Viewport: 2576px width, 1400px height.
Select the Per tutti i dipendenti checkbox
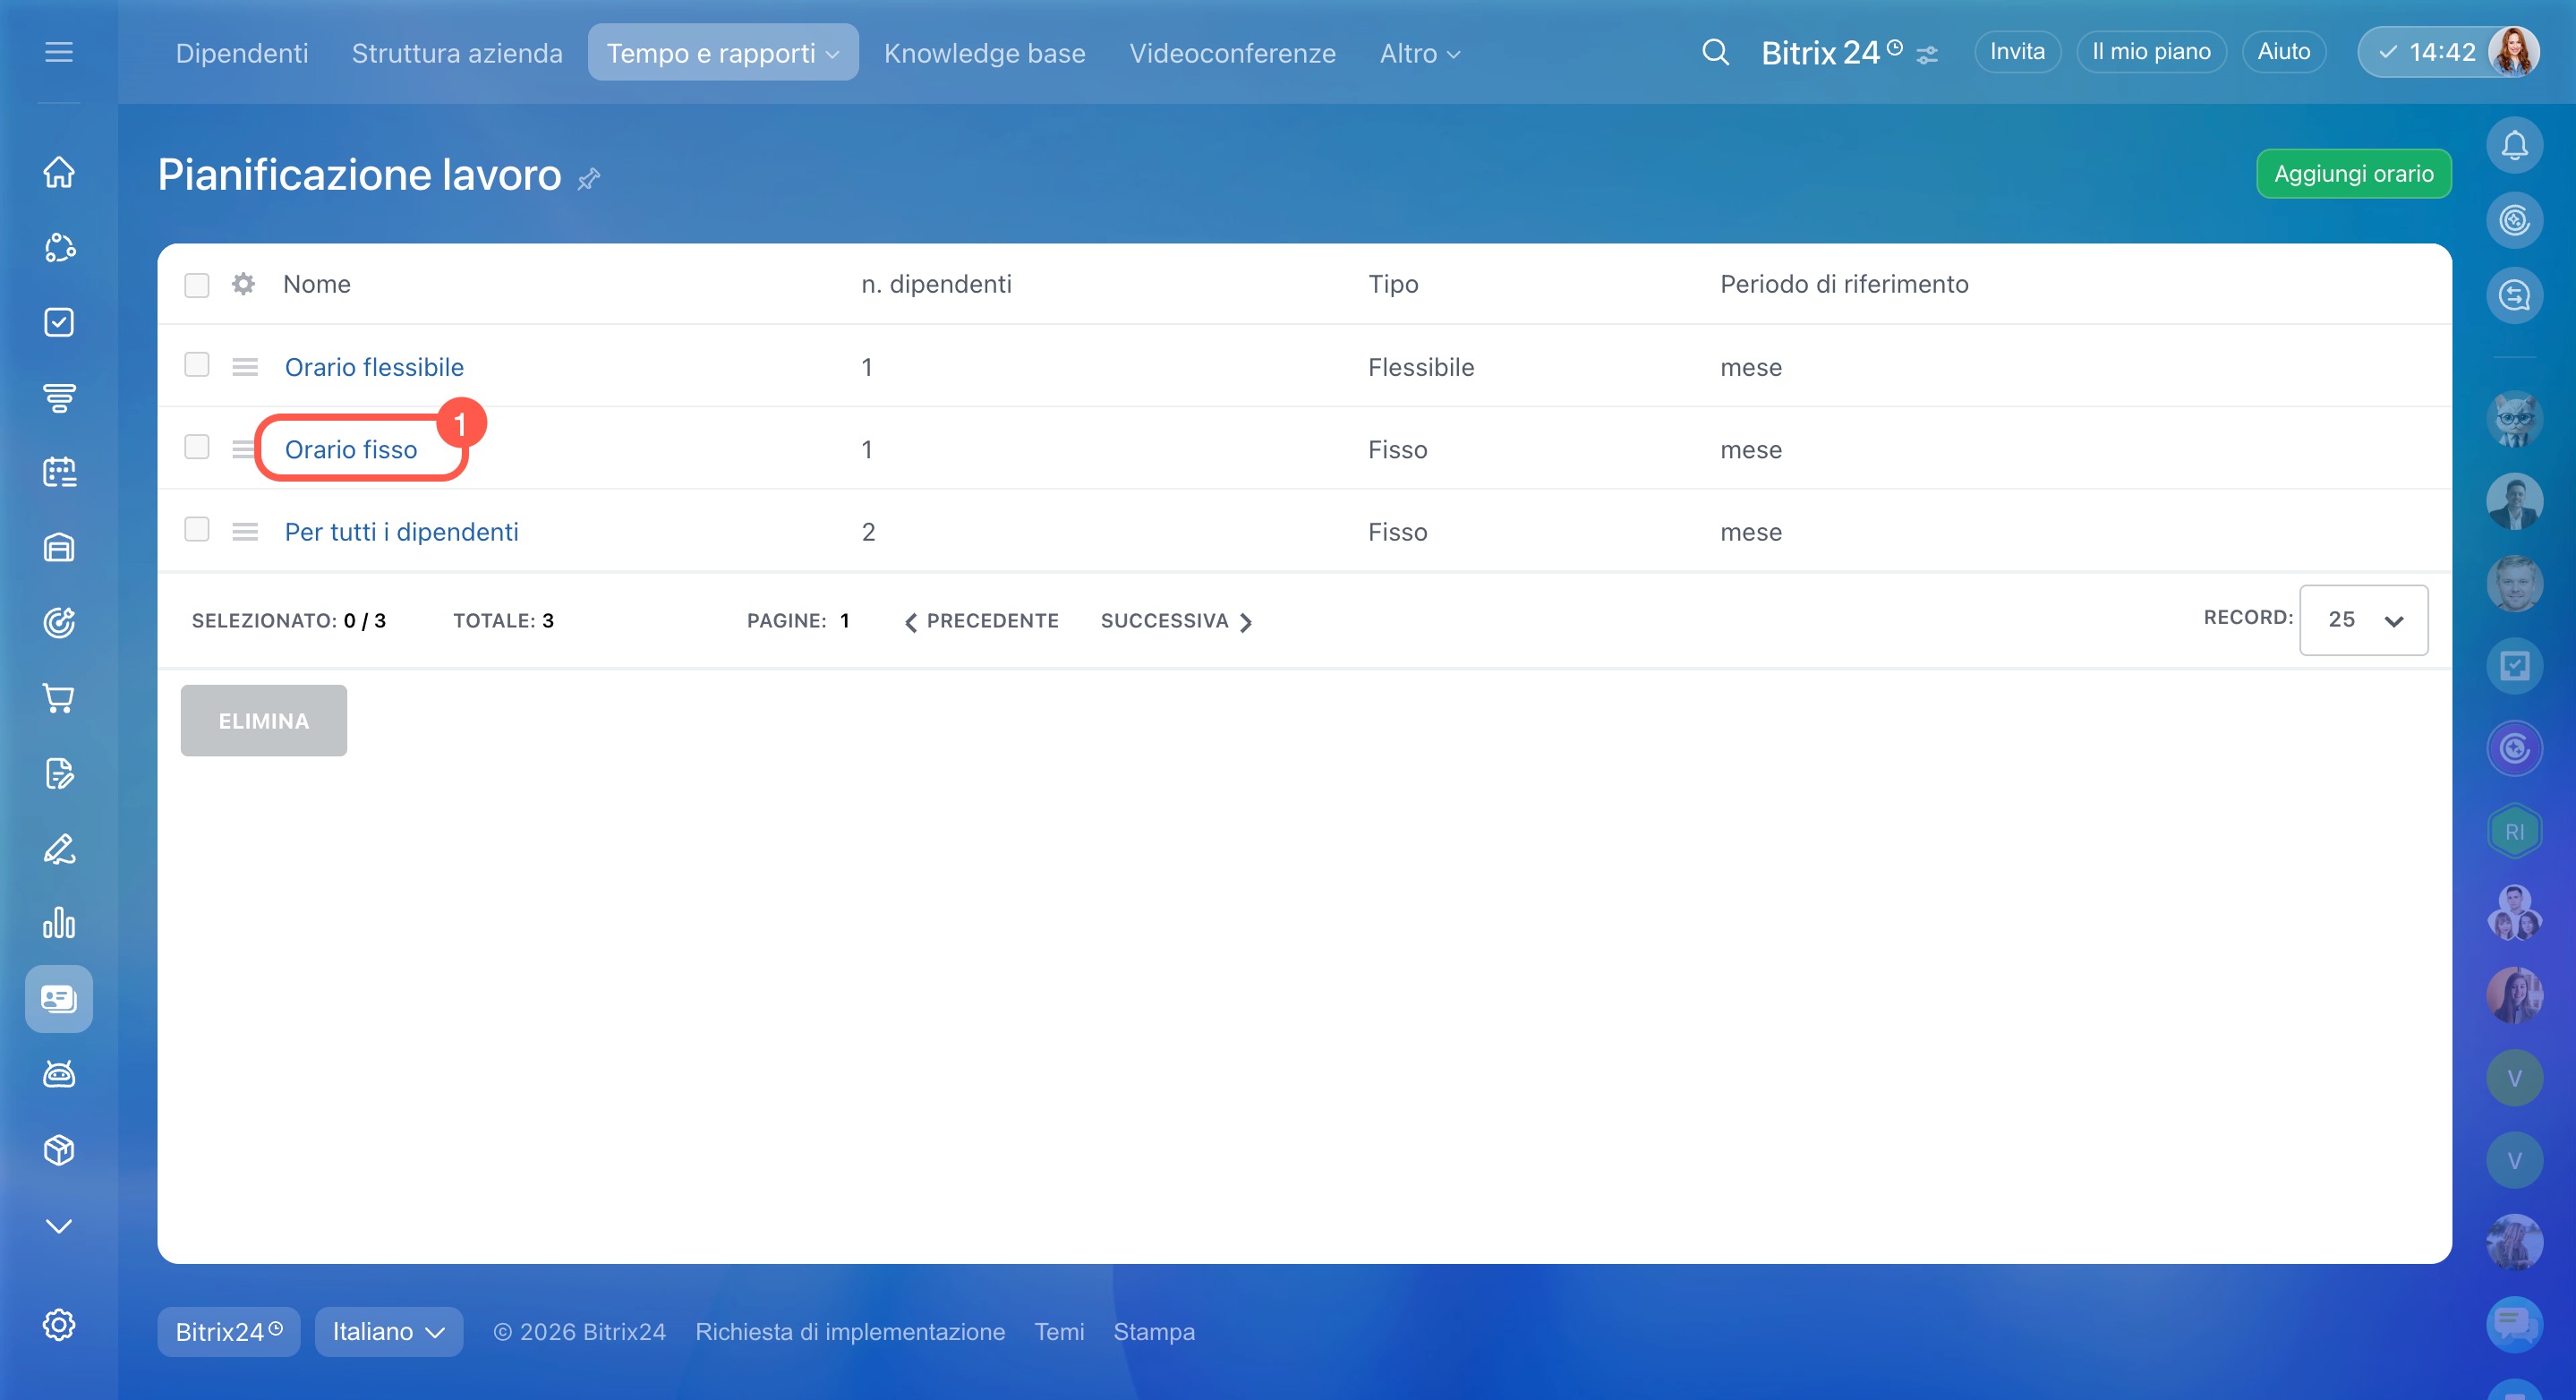(x=197, y=529)
